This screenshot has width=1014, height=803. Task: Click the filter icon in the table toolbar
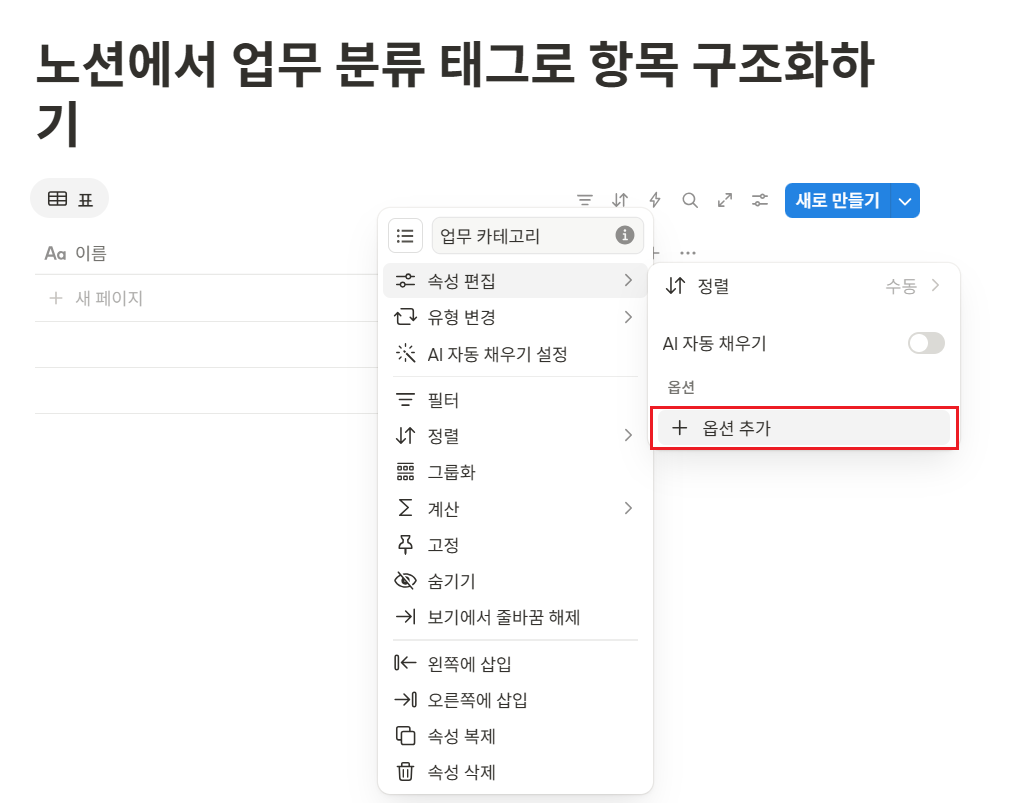(584, 199)
